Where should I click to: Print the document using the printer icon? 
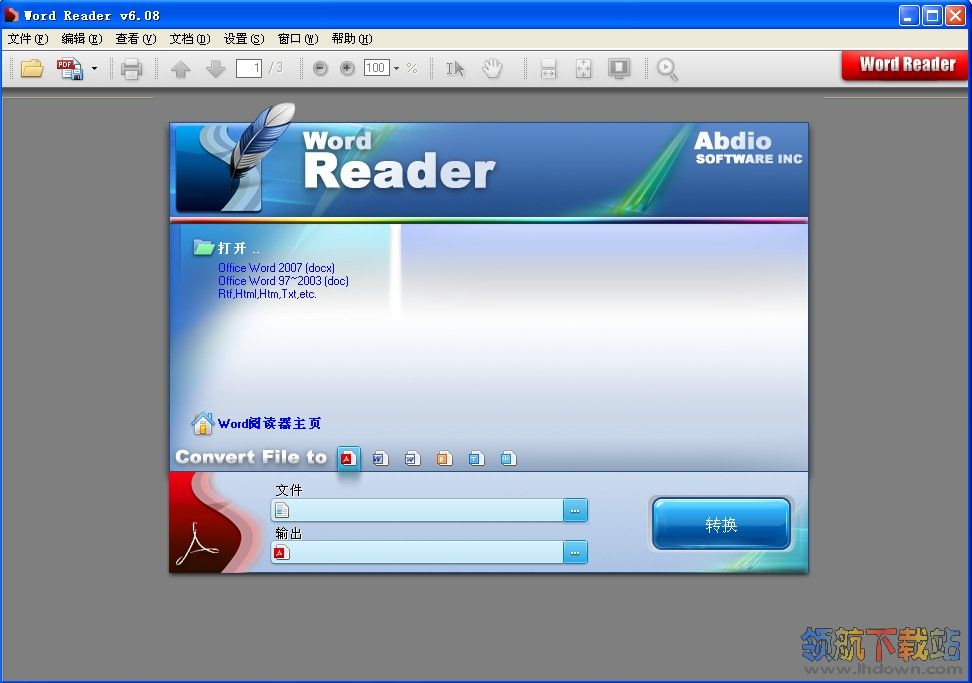[131, 68]
